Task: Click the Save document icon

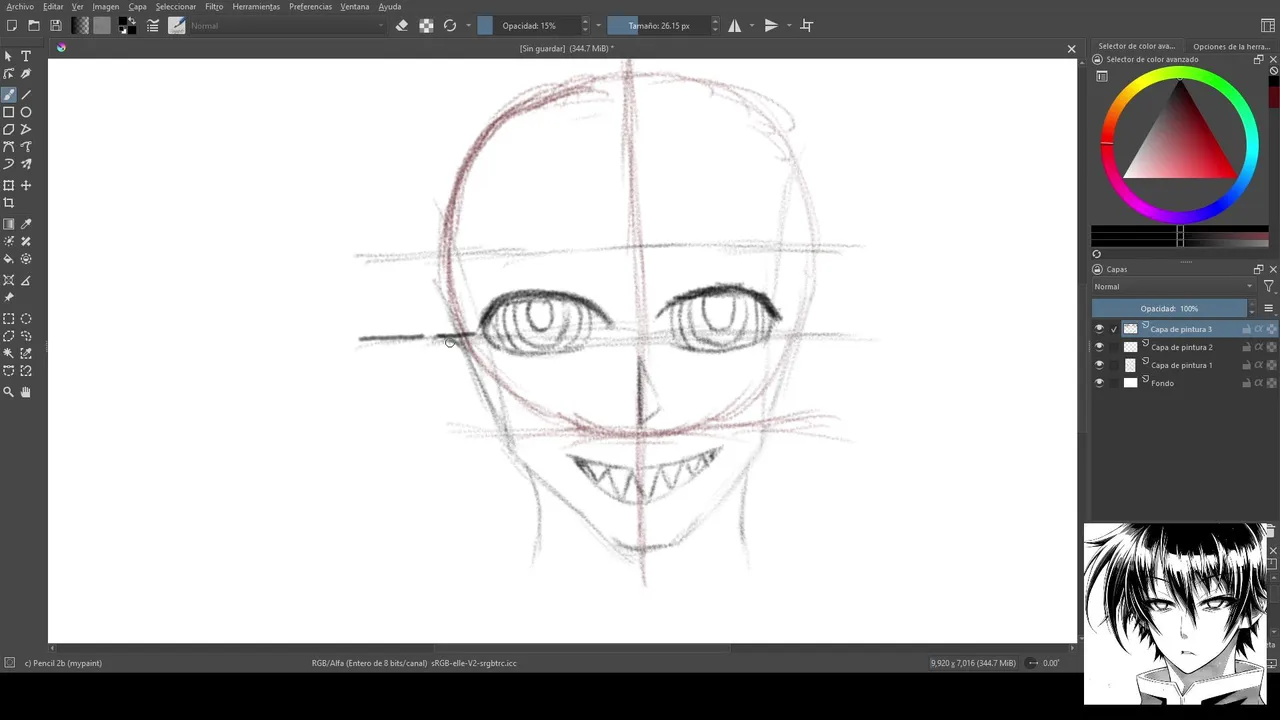Action: click(56, 26)
